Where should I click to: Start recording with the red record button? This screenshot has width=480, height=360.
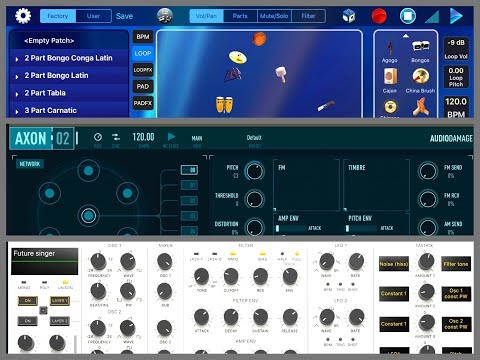pos(379,16)
